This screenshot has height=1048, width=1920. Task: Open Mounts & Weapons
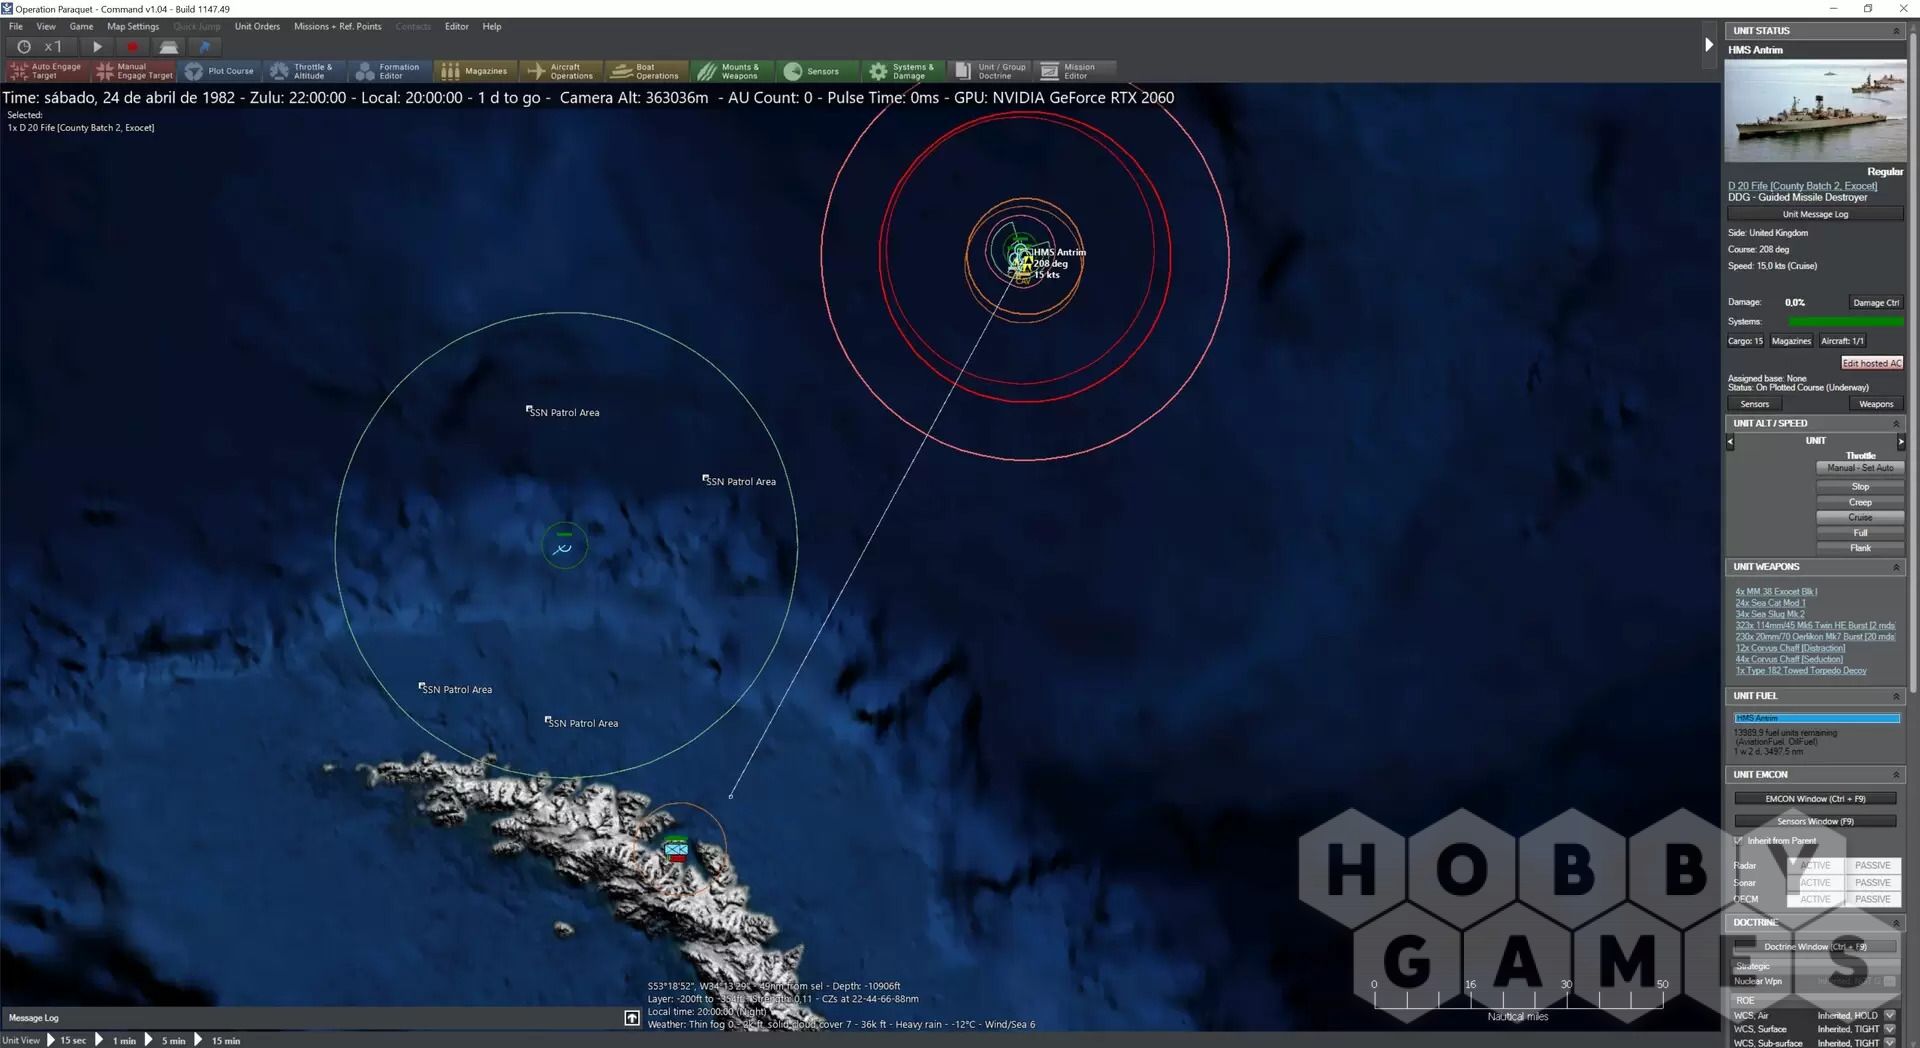click(733, 71)
